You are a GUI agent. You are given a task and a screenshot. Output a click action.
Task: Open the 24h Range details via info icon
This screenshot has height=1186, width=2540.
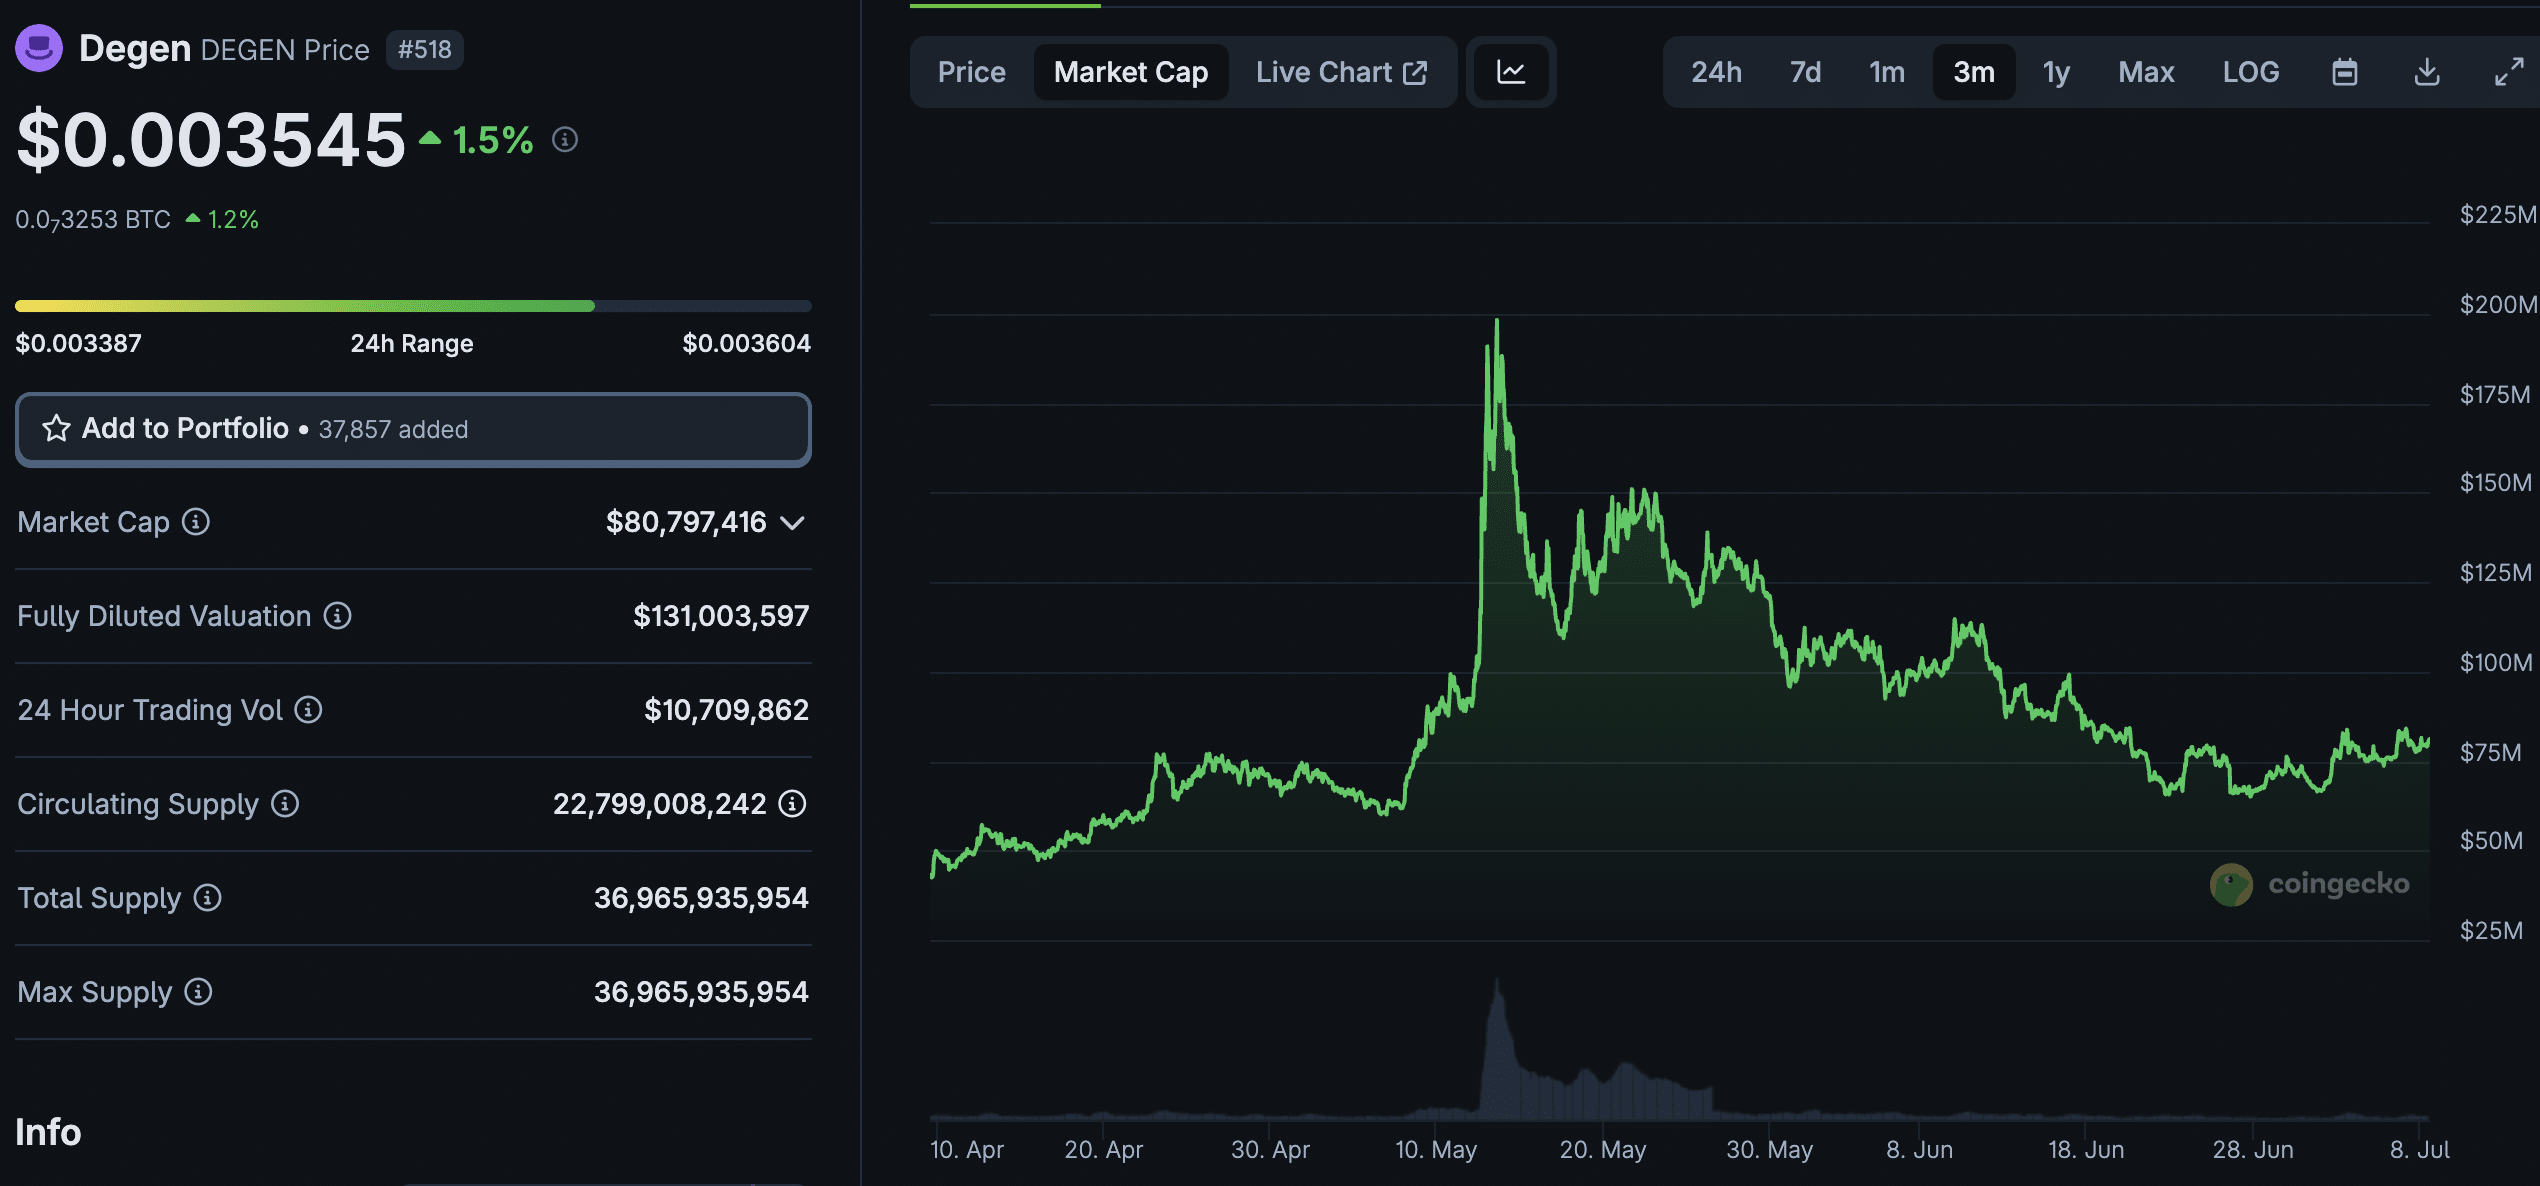(x=565, y=140)
